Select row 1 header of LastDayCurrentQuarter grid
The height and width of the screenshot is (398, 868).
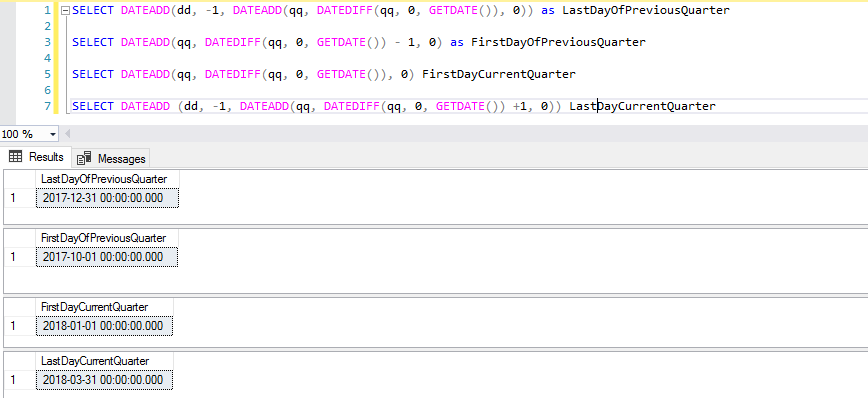(x=19, y=380)
